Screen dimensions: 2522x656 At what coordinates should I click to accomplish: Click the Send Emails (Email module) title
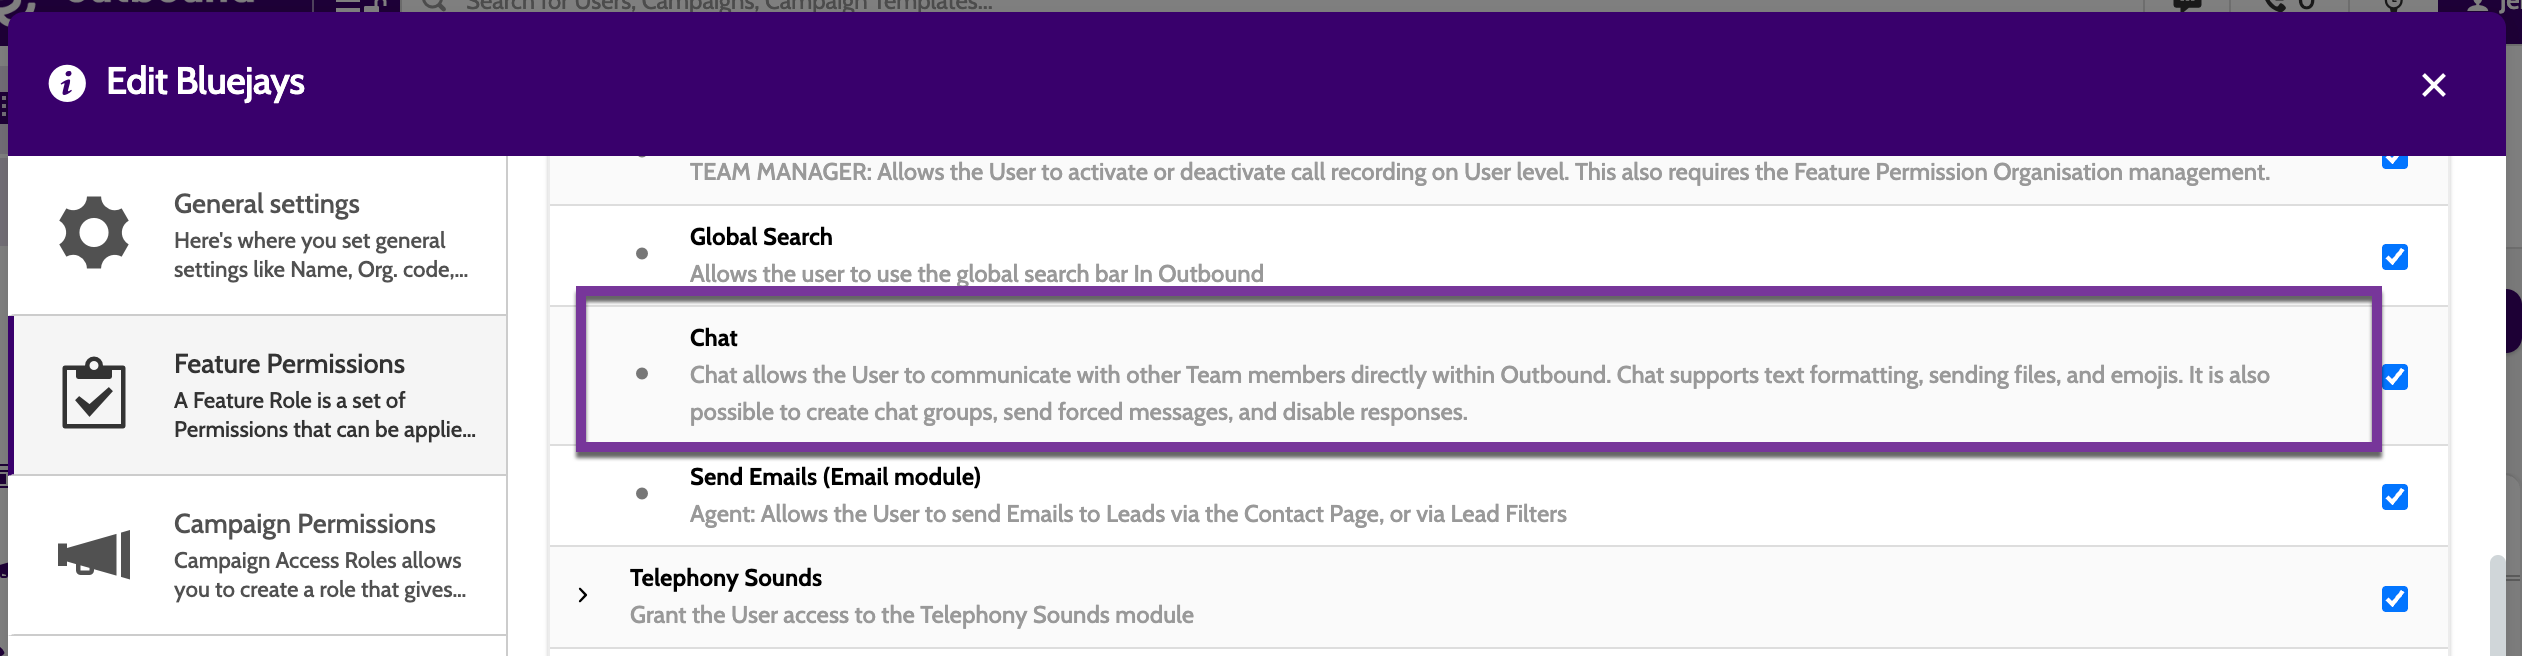point(834,477)
